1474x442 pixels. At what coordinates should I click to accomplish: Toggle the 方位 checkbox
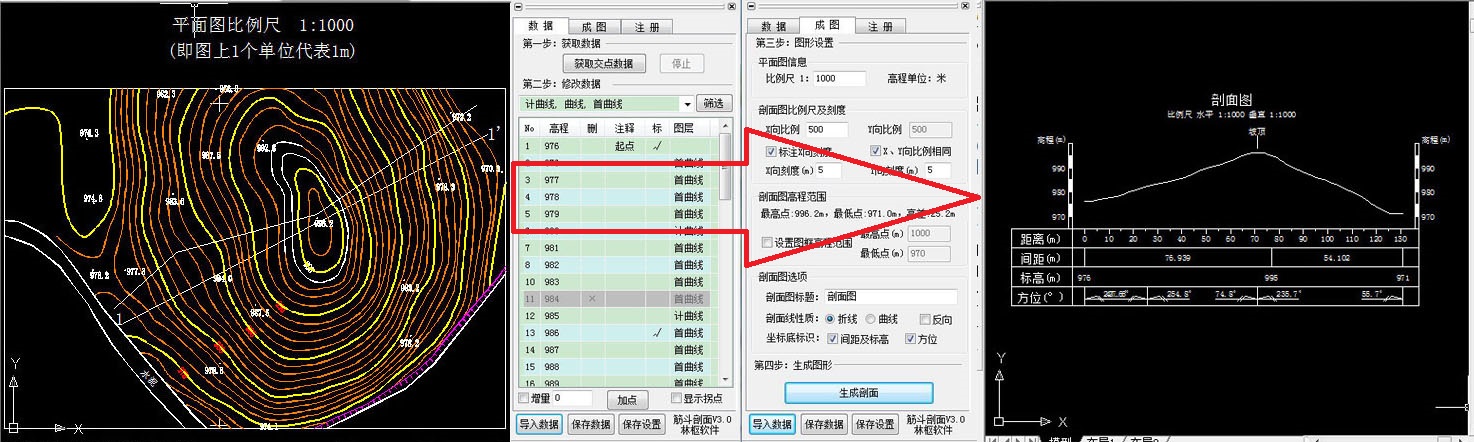pos(910,339)
